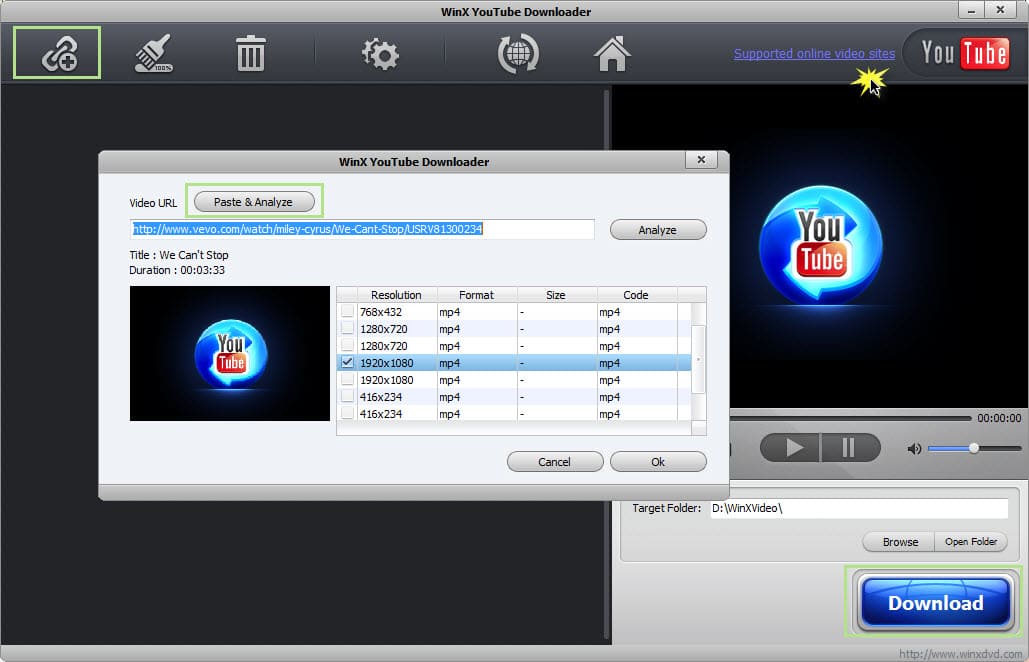Click the Delete trash can icon
The width and height of the screenshot is (1029, 662).
(x=250, y=53)
